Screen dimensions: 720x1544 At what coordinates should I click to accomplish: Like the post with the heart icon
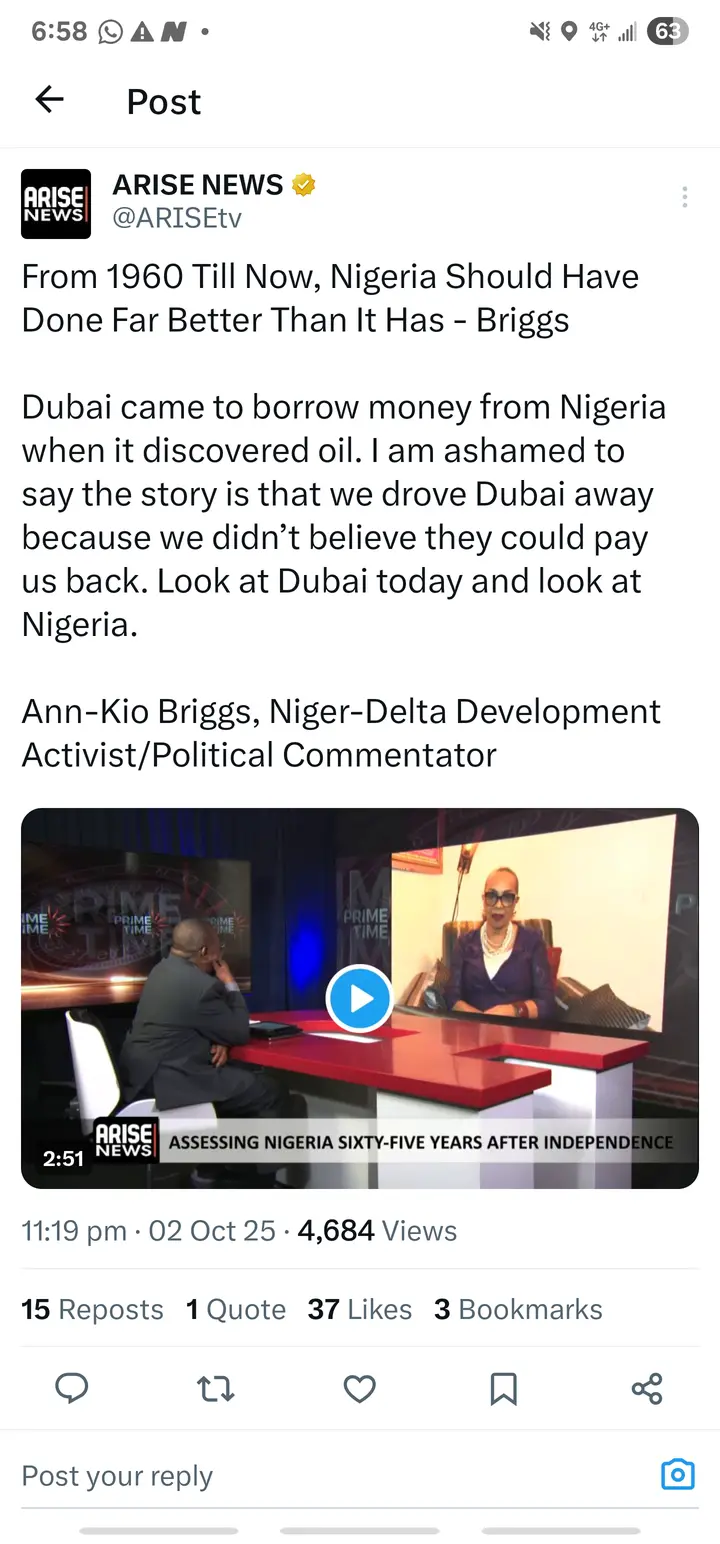[359, 1388]
